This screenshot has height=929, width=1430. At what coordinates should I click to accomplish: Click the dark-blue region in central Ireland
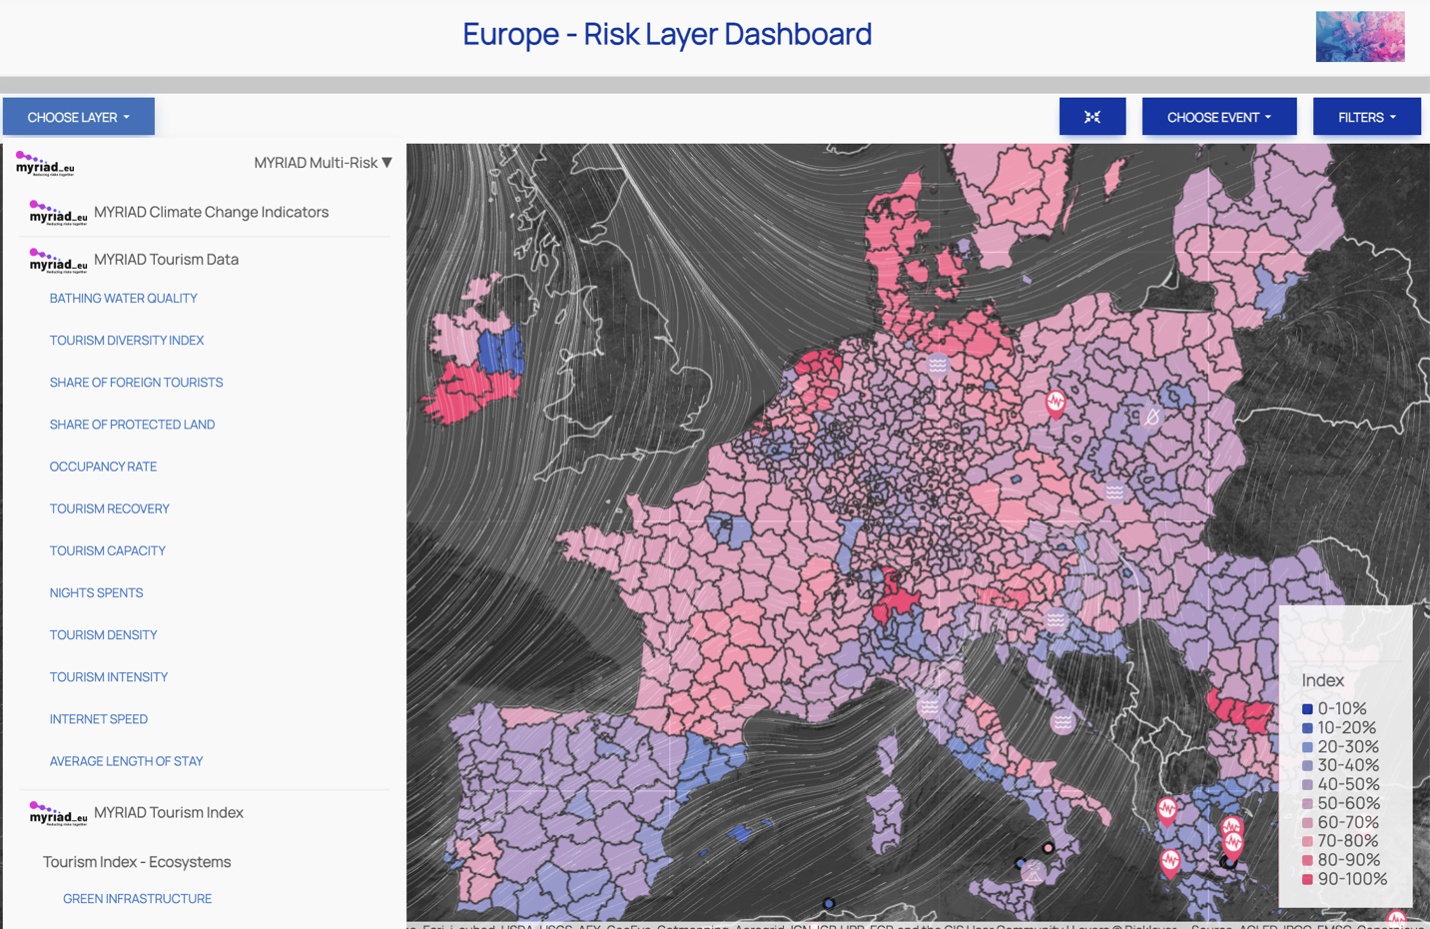tap(499, 352)
